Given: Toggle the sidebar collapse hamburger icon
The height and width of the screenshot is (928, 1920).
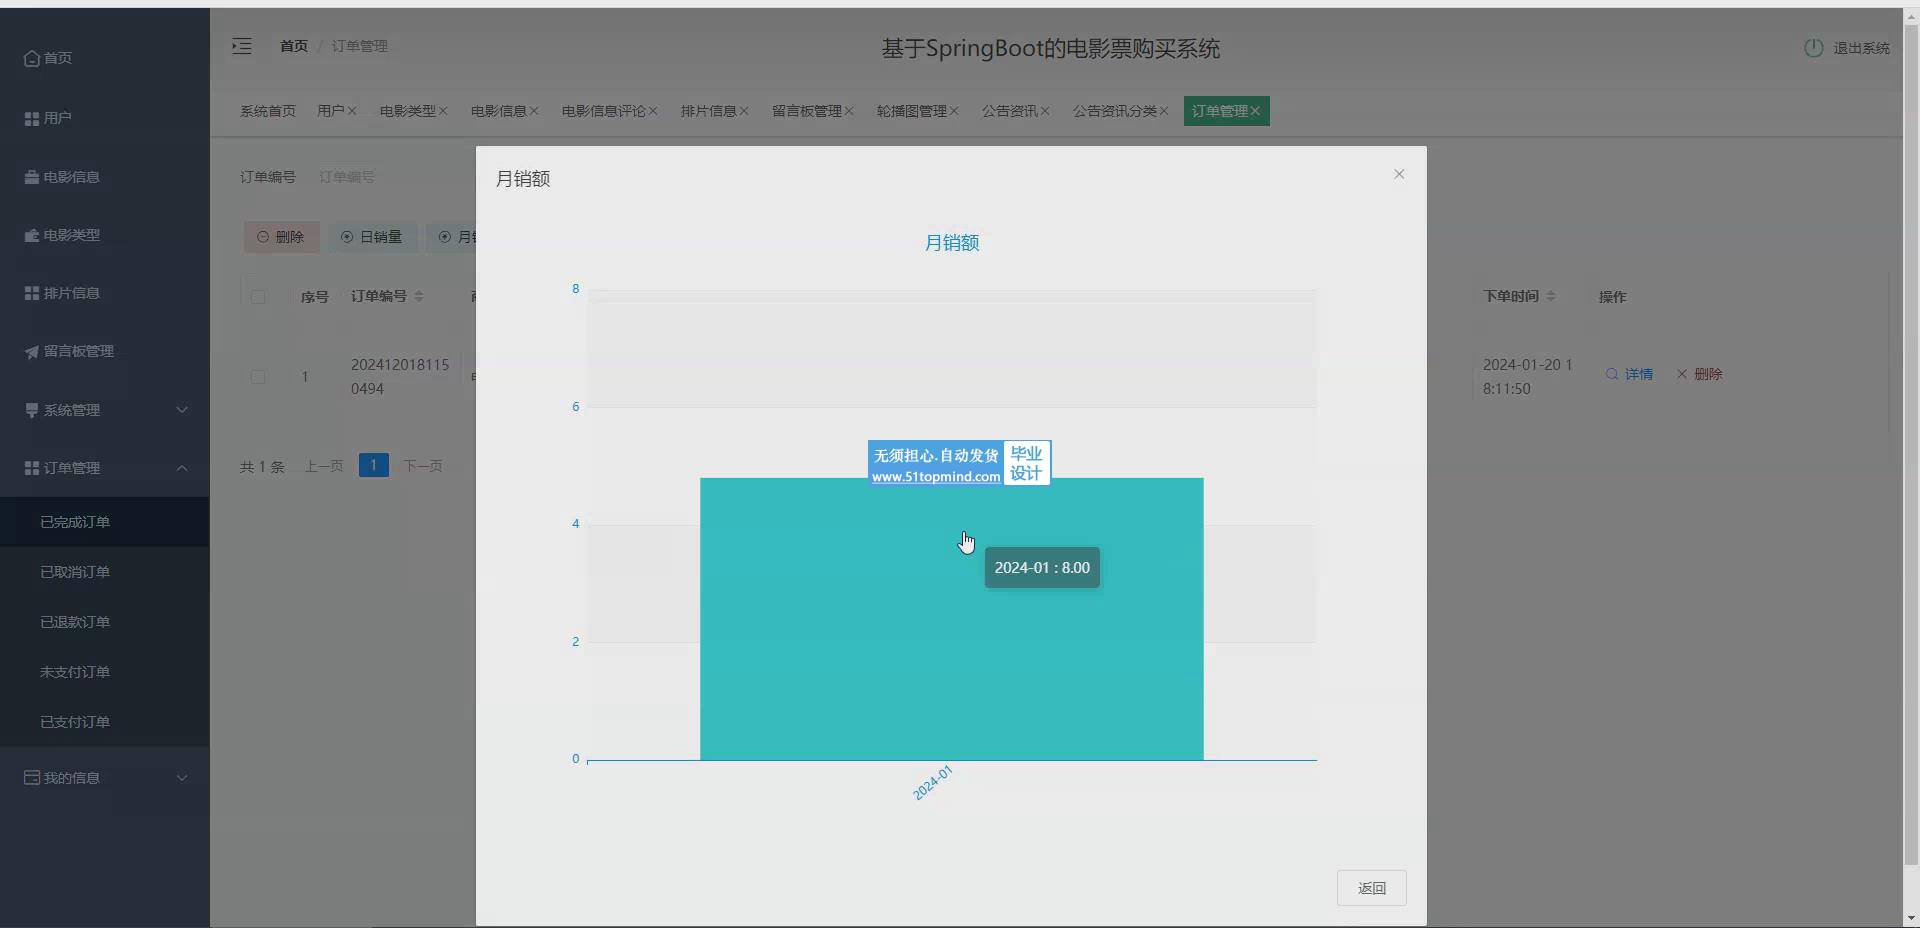Looking at the screenshot, I should pos(242,46).
